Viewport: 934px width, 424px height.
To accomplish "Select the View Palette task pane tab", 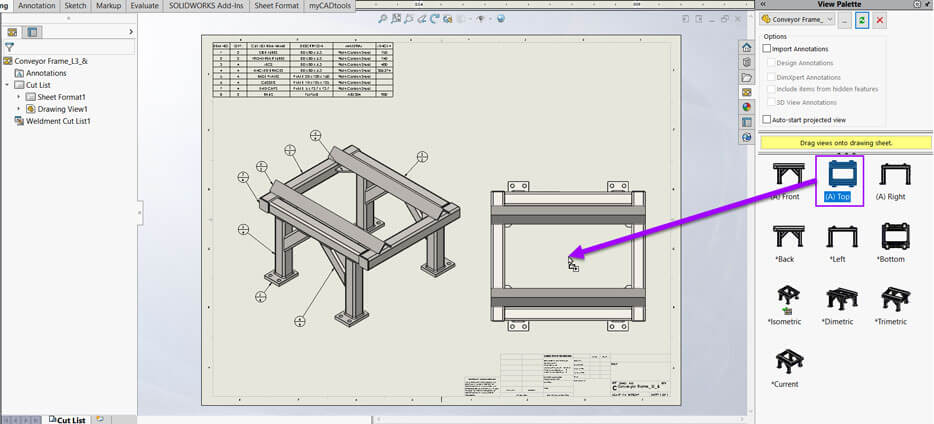I will [x=747, y=92].
